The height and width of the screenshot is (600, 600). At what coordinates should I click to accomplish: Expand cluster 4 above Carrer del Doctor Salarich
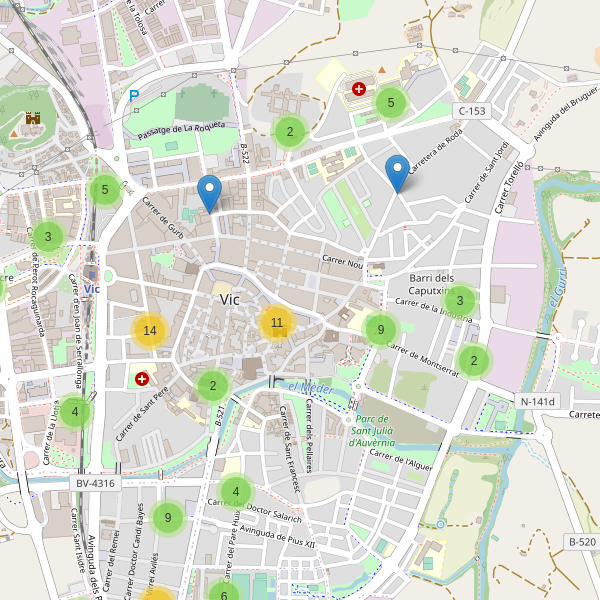click(236, 491)
